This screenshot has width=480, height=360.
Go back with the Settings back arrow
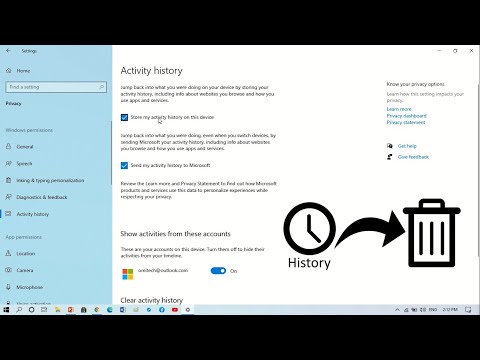tap(8, 51)
